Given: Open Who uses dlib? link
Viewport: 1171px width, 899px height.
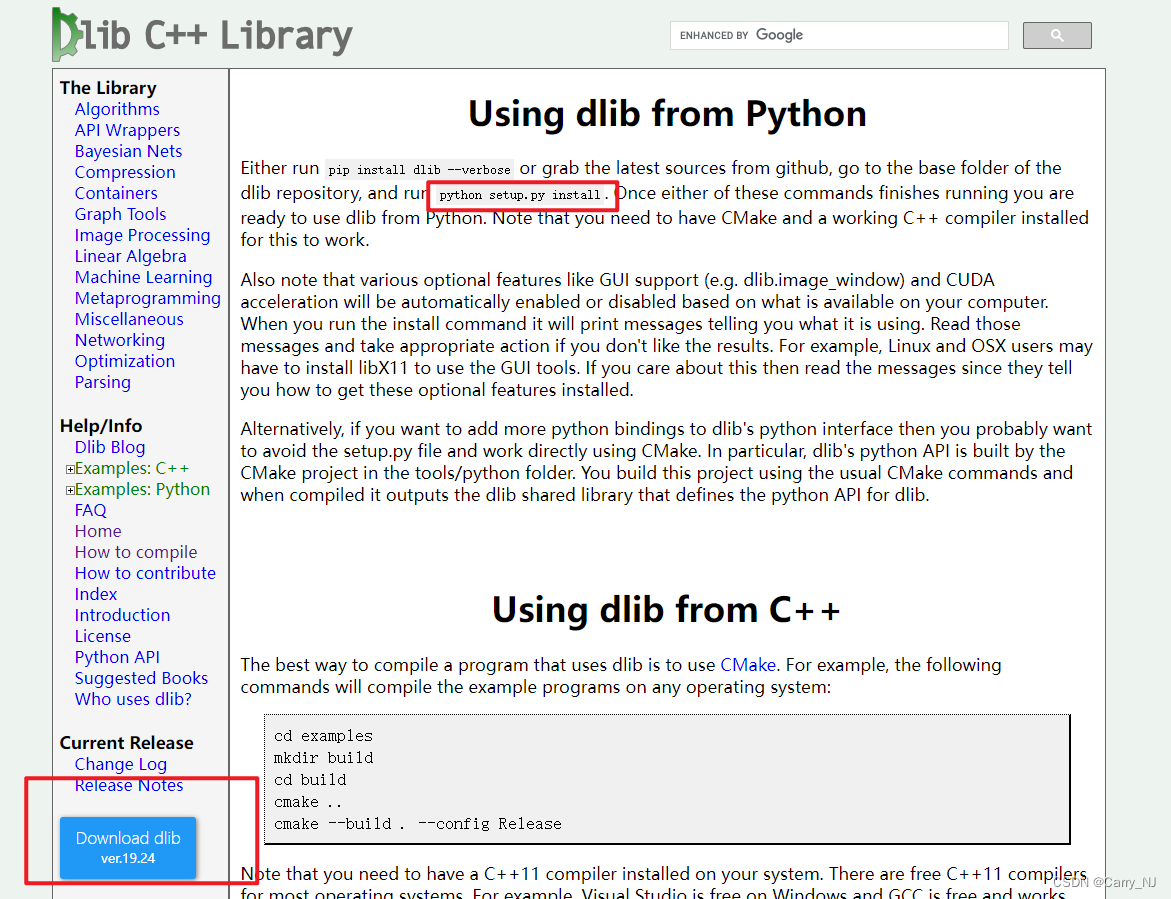Looking at the screenshot, I should coord(133,699).
